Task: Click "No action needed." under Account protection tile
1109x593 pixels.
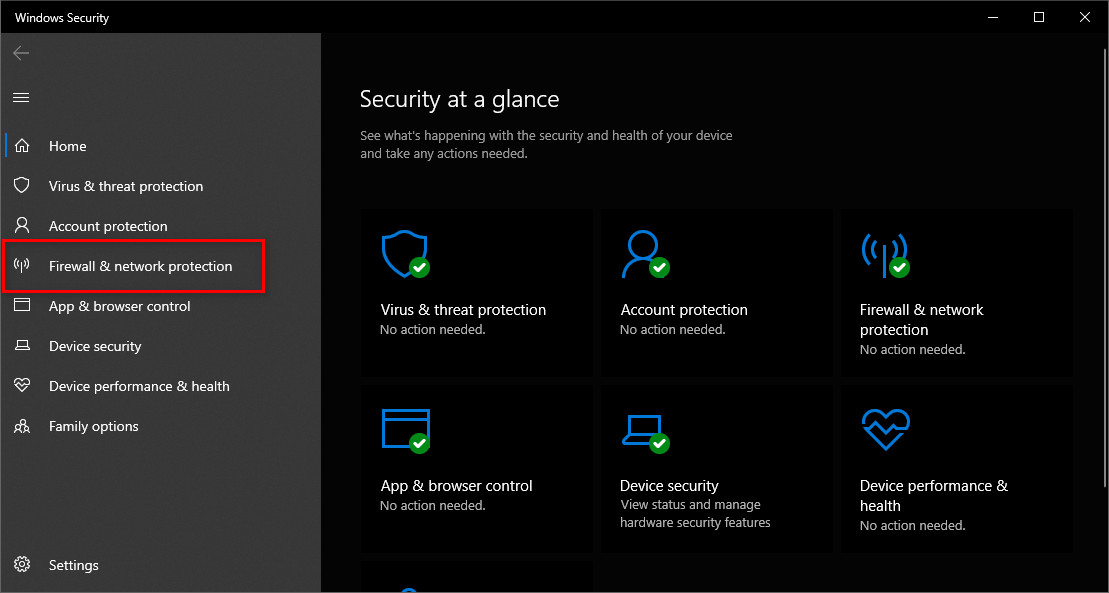Action: [x=673, y=330]
